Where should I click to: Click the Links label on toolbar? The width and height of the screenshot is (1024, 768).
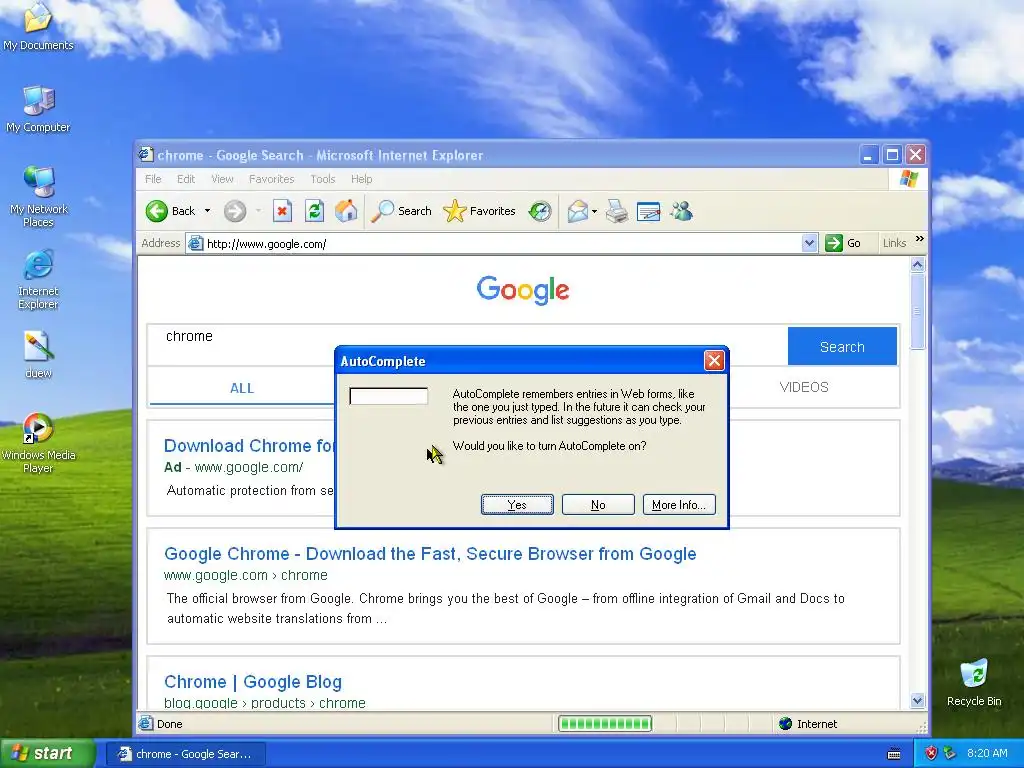[894, 243]
